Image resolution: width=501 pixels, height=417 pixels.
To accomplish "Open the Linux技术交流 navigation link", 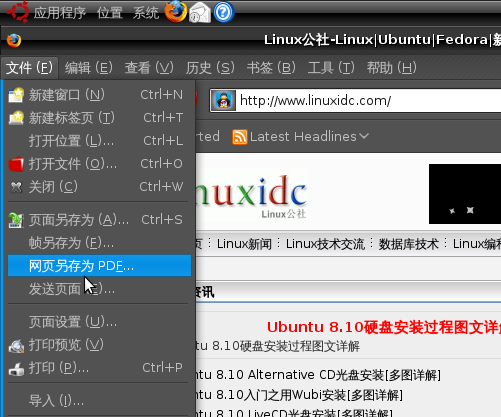I will (x=325, y=244).
